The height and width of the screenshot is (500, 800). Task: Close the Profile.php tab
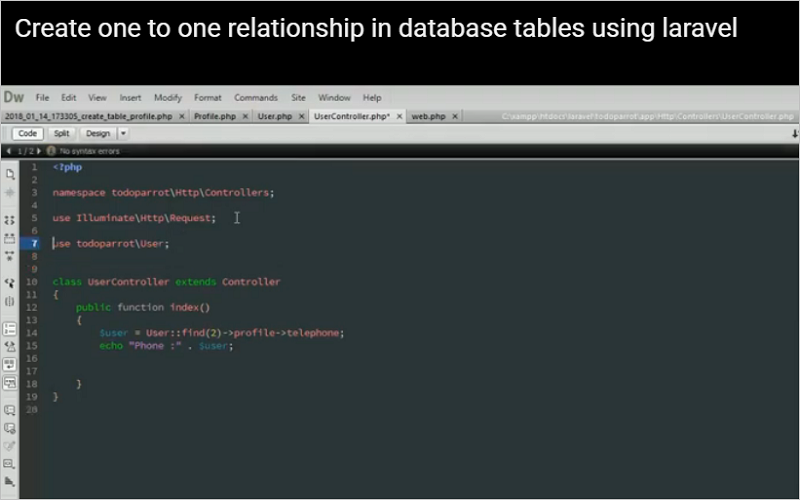tap(245, 116)
